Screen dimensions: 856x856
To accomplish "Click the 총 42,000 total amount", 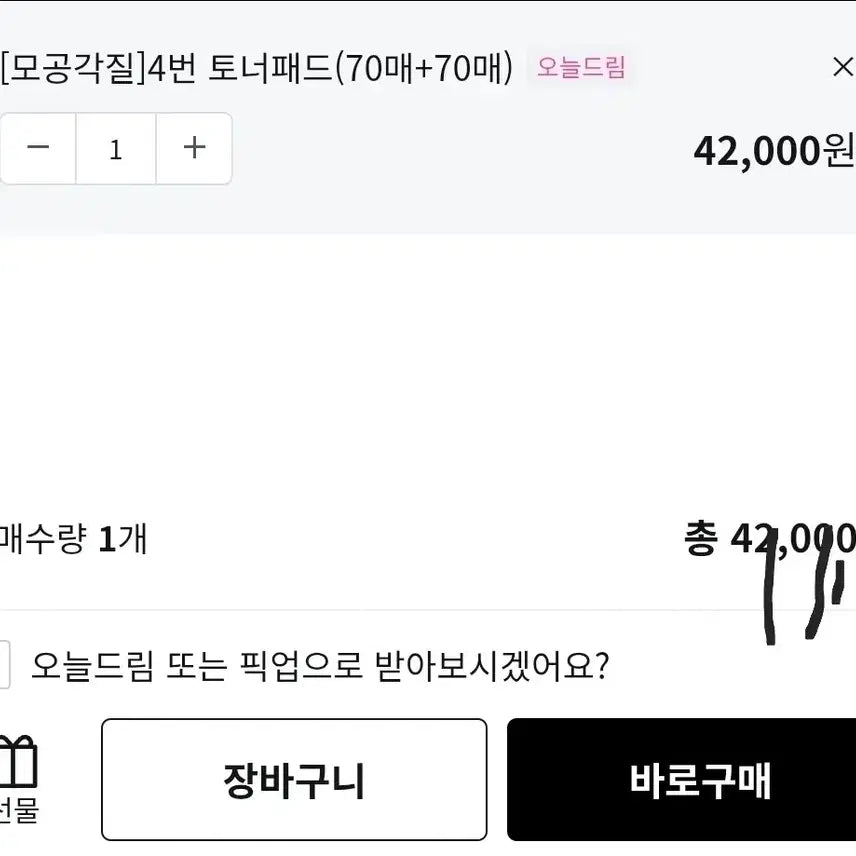I will coord(768,539).
